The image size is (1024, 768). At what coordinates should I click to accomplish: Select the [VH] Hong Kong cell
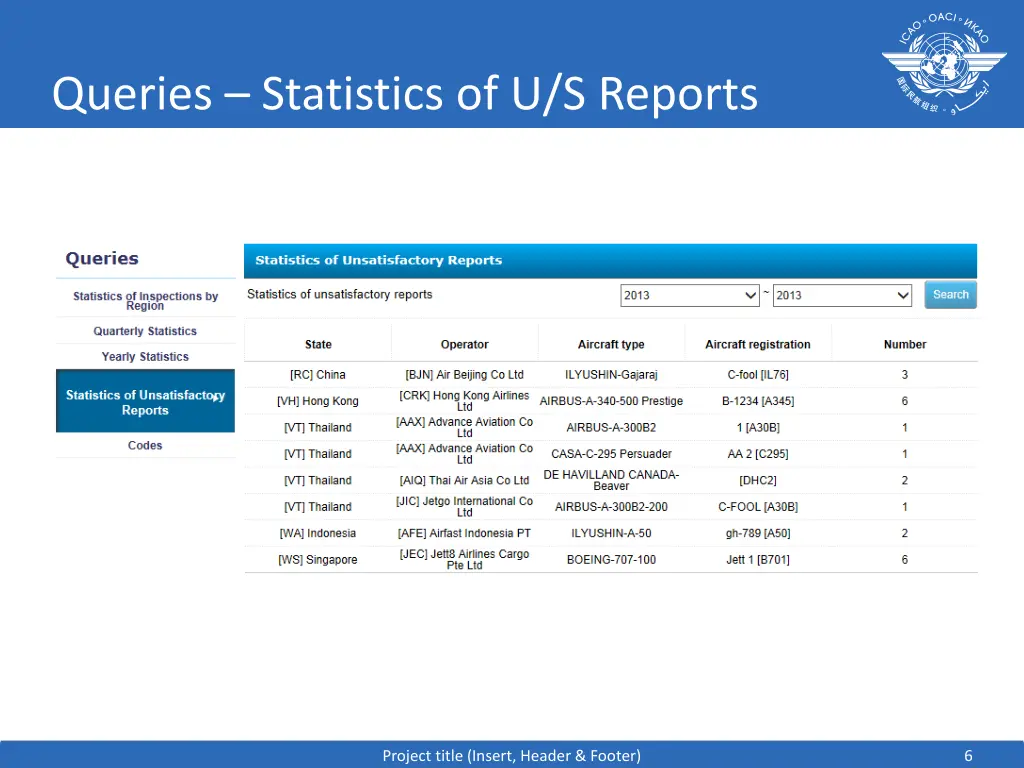pos(318,401)
